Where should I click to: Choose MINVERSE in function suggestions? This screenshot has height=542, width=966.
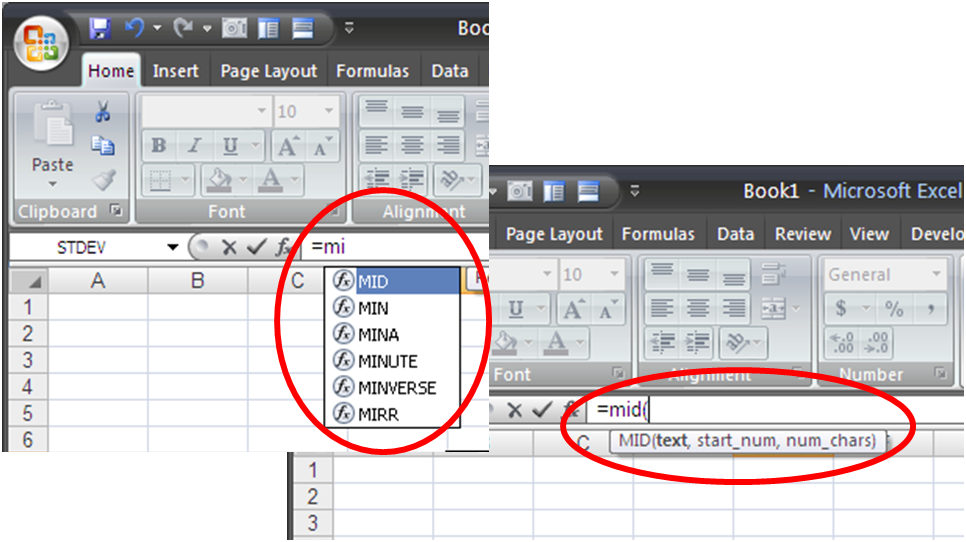pos(392,387)
